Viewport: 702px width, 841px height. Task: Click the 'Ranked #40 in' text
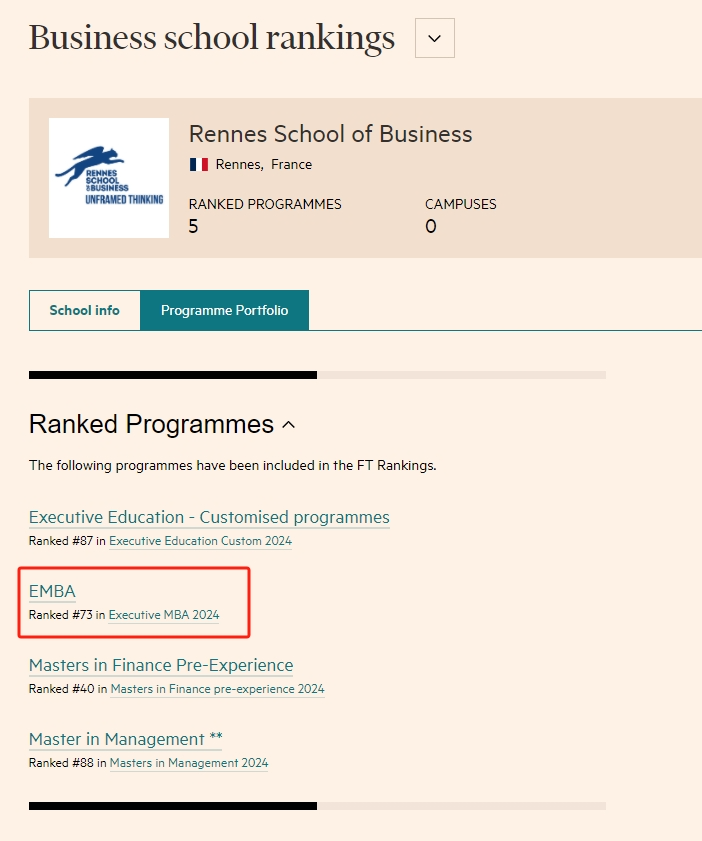point(68,689)
